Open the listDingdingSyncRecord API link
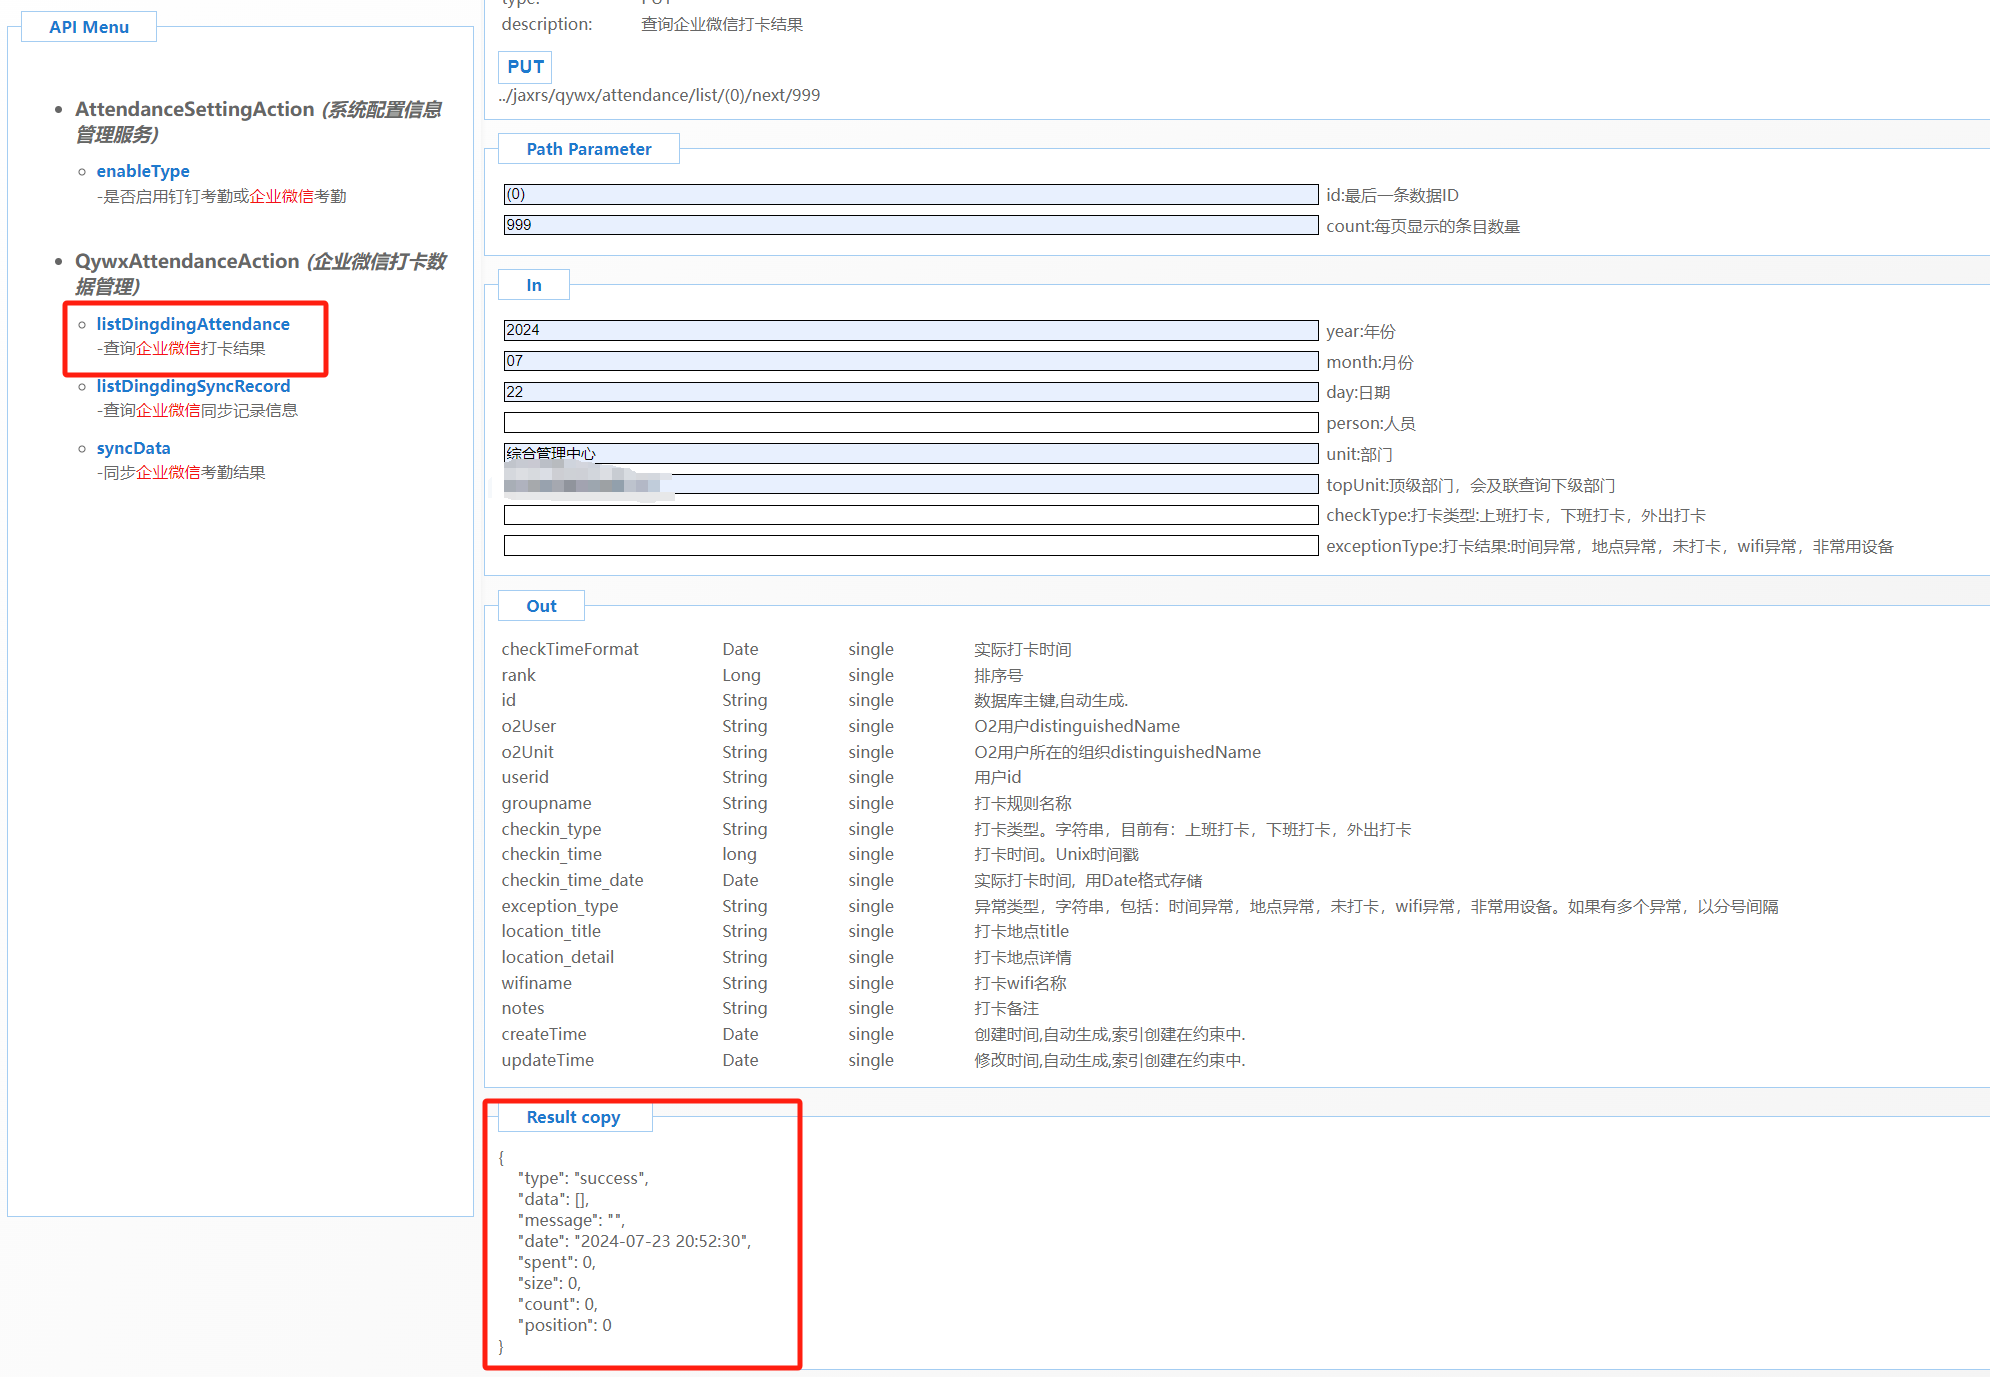Image resolution: width=1990 pixels, height=1377 pixels. point(193,386)
